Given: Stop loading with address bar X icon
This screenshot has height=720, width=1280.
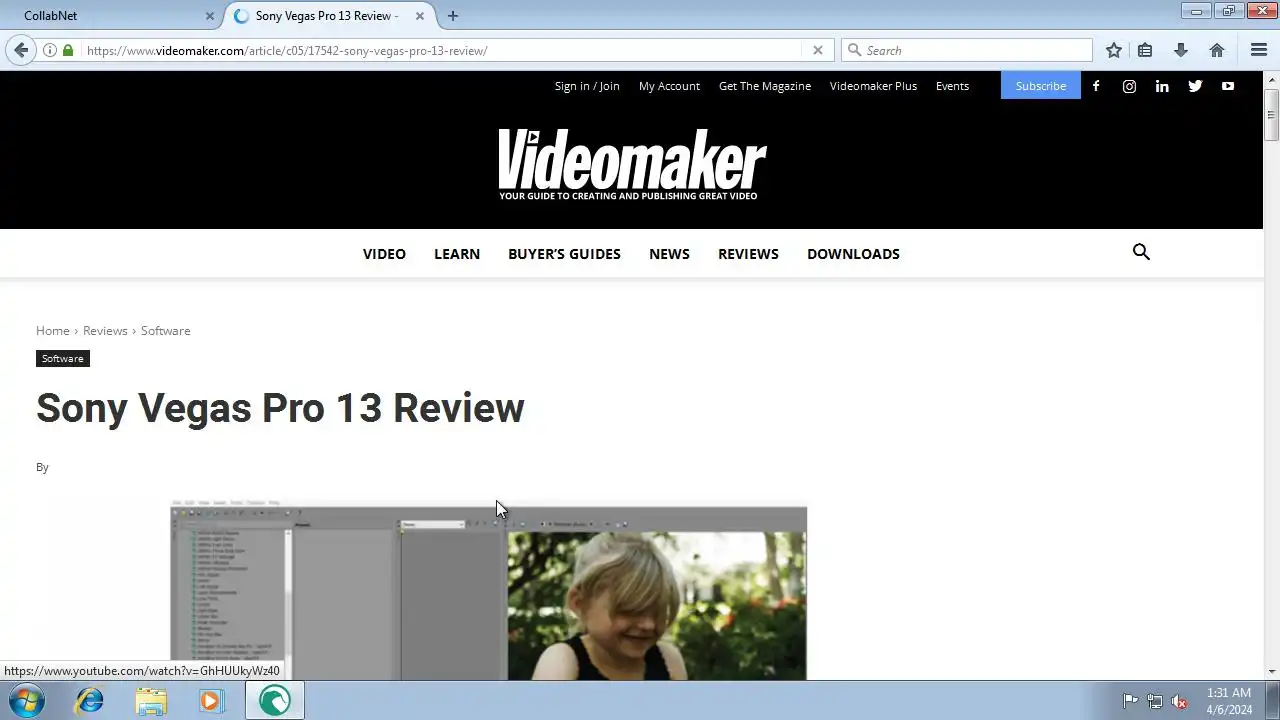Looking at the screenshot, I should tap(817, 50).
